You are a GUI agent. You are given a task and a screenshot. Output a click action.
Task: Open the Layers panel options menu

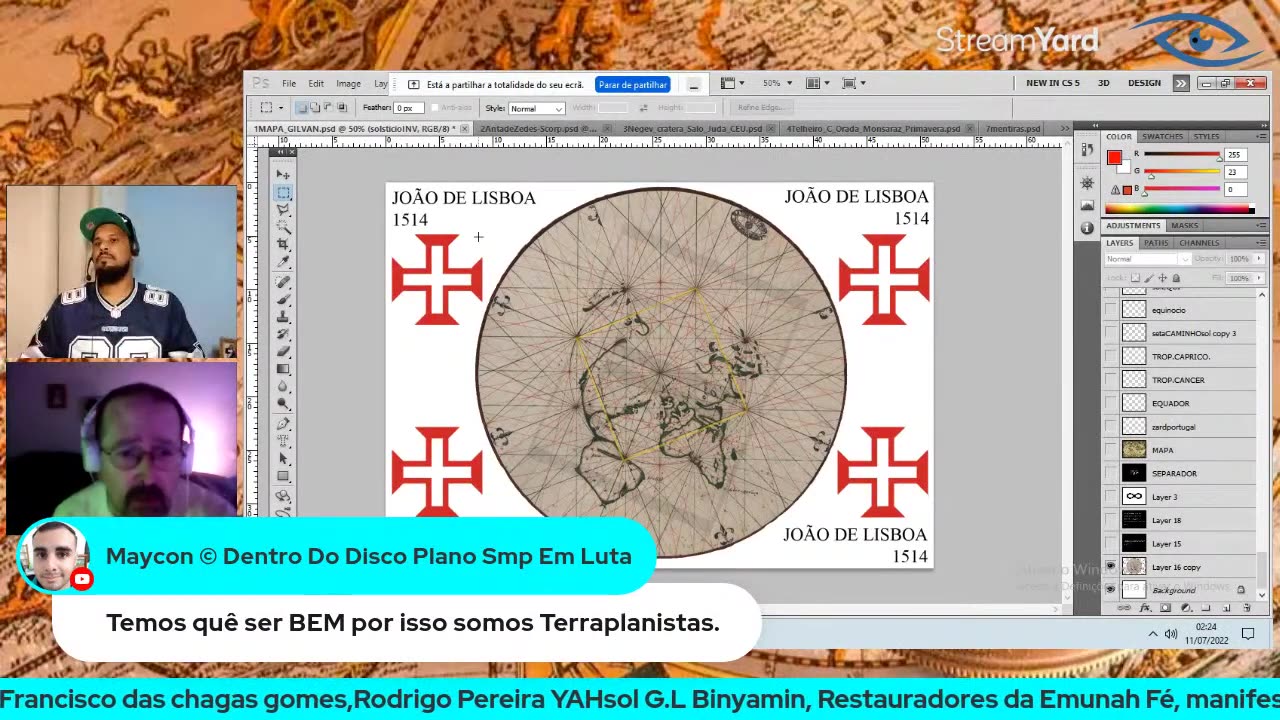[x=1261, y=242]
